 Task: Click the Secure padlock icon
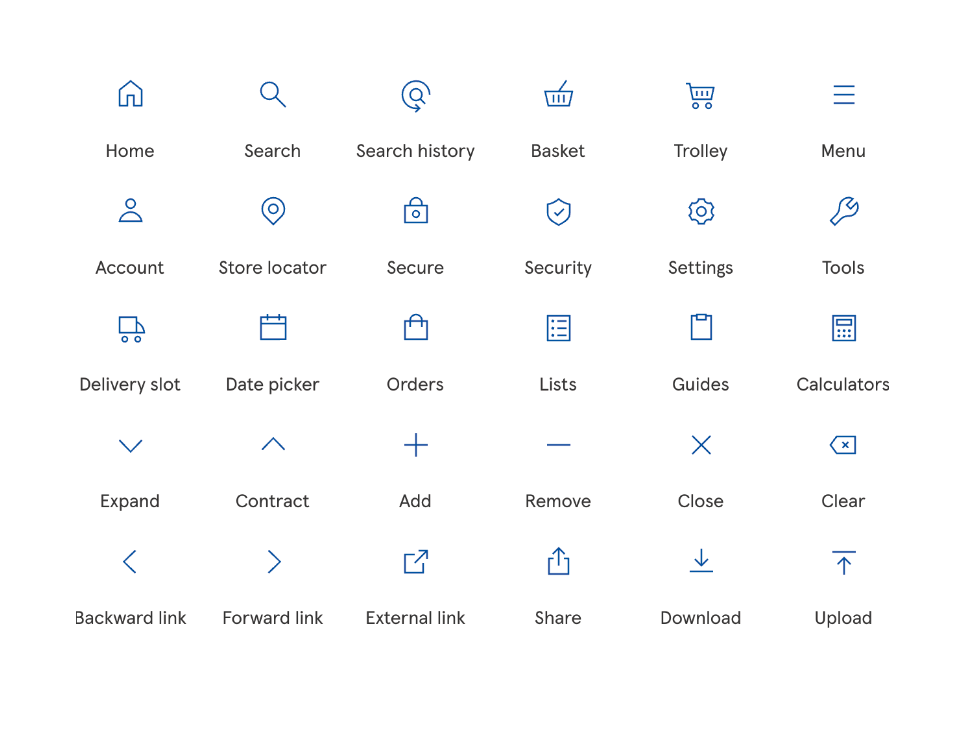(416, 210)
